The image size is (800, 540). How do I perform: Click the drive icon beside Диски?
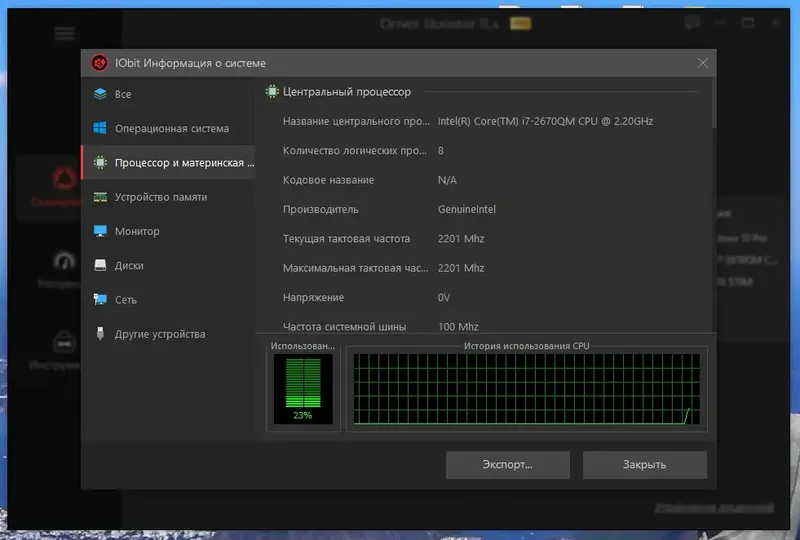click(100, 265)
